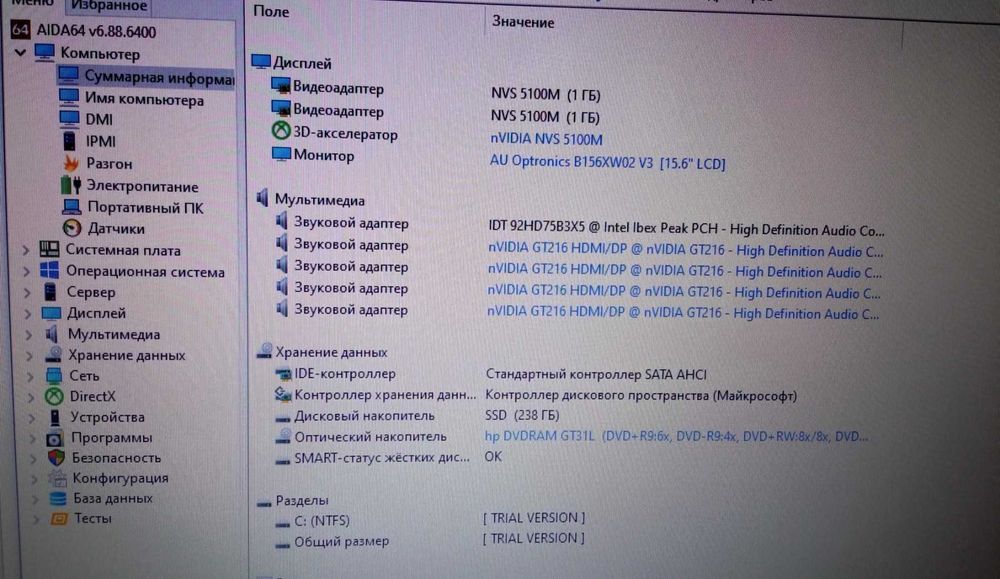1000x579 pixels.
Task: Select the Сеть item in tree
Action: 84,376
